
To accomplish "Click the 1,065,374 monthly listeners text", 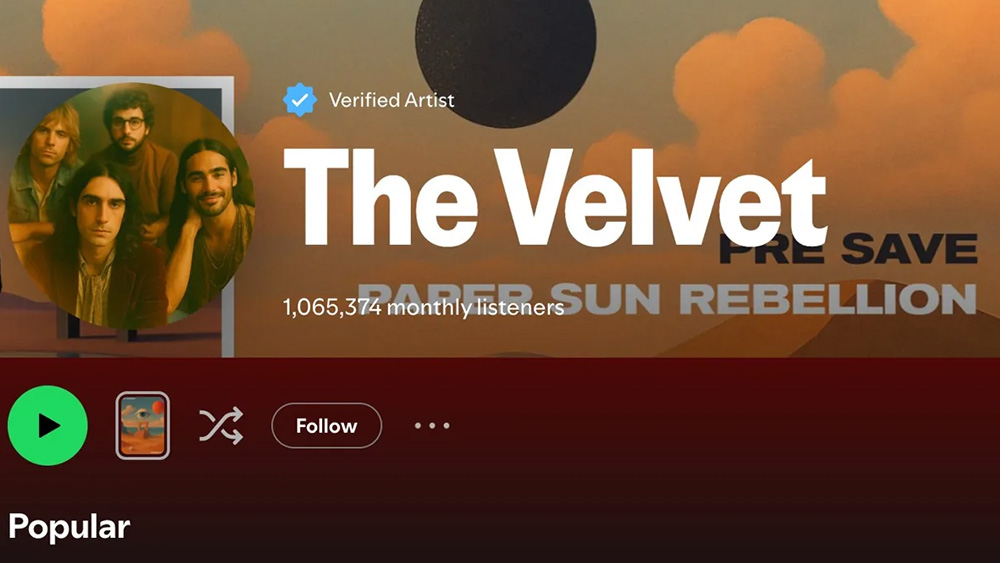I will (423, 307).
